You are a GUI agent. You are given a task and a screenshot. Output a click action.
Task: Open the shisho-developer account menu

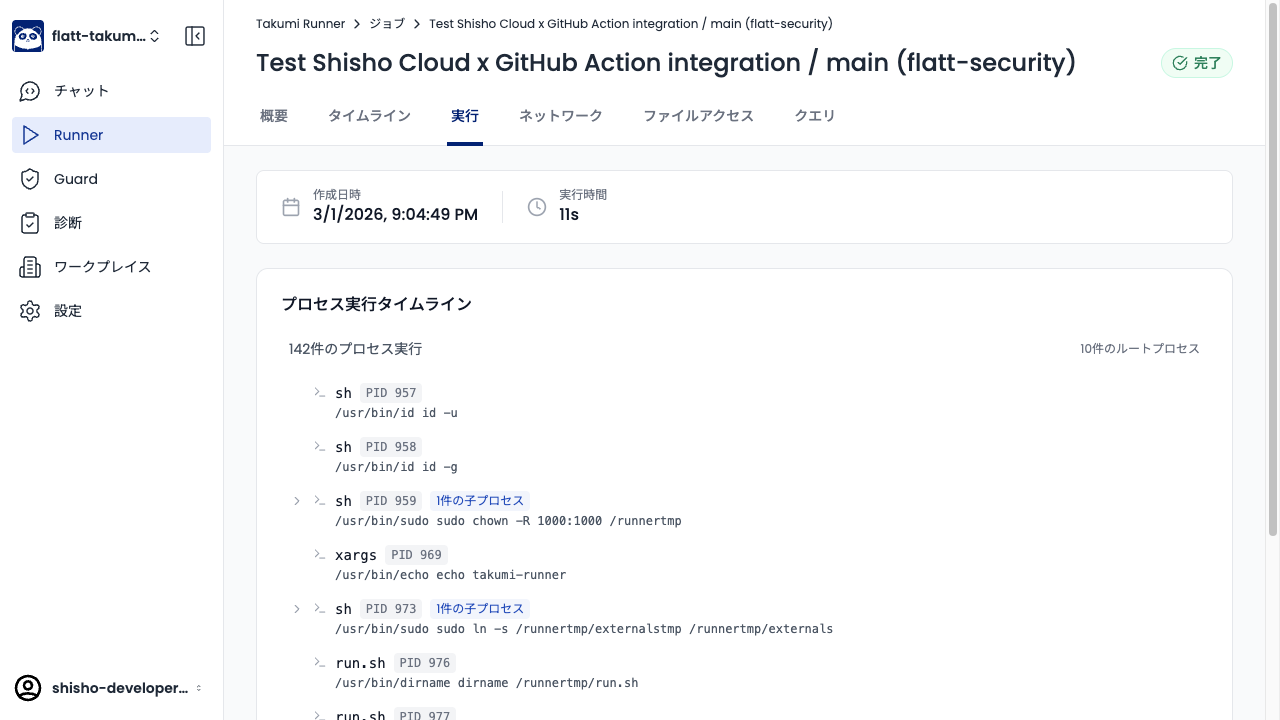click(110, 688)
